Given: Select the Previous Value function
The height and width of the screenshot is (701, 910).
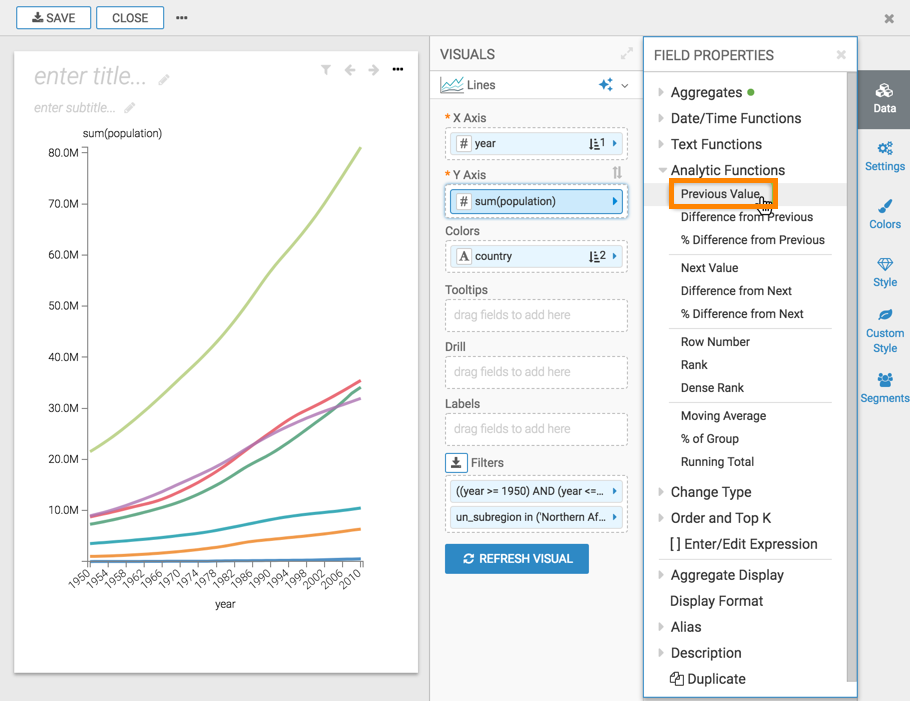Looking at the screenshot, I should click(x=721, y=194).
